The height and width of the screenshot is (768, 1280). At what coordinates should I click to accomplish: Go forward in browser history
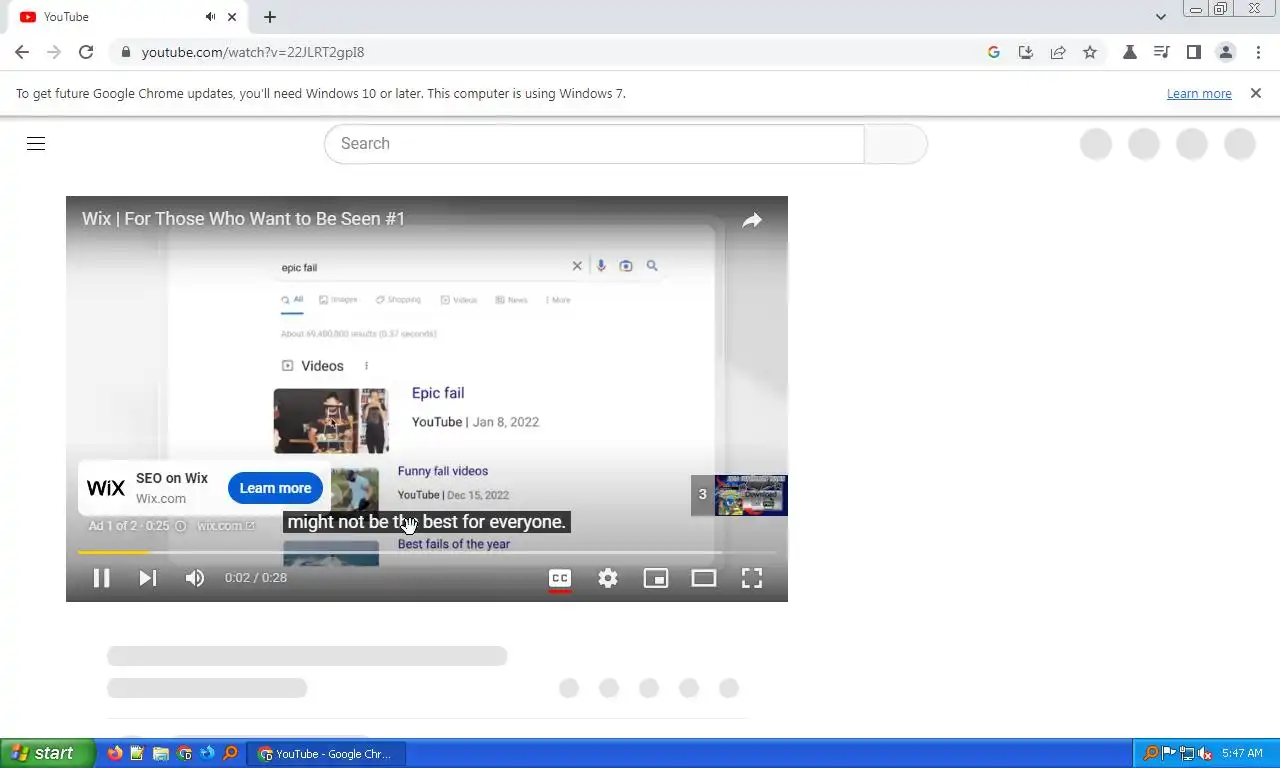(54, 52)
